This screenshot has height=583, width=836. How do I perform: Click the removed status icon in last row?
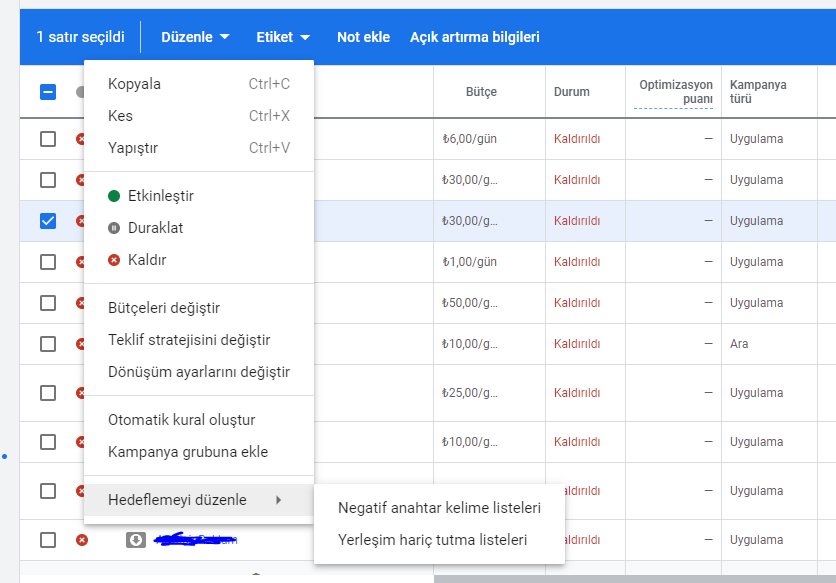point(82,540)
